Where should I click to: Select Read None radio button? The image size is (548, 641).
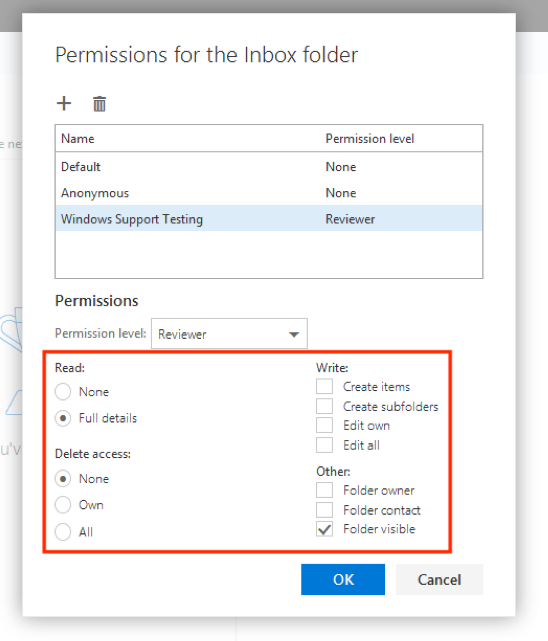pos(63,392)
